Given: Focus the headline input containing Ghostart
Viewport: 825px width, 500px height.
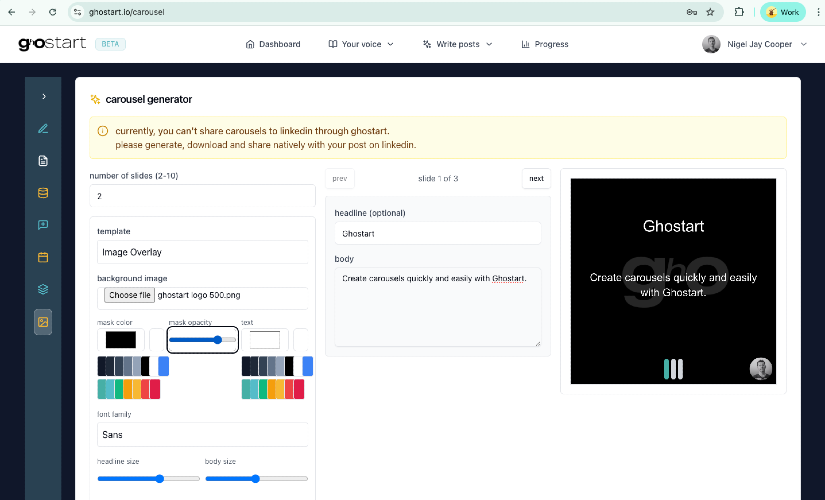Looking at the screenshot, I should 438,233.
